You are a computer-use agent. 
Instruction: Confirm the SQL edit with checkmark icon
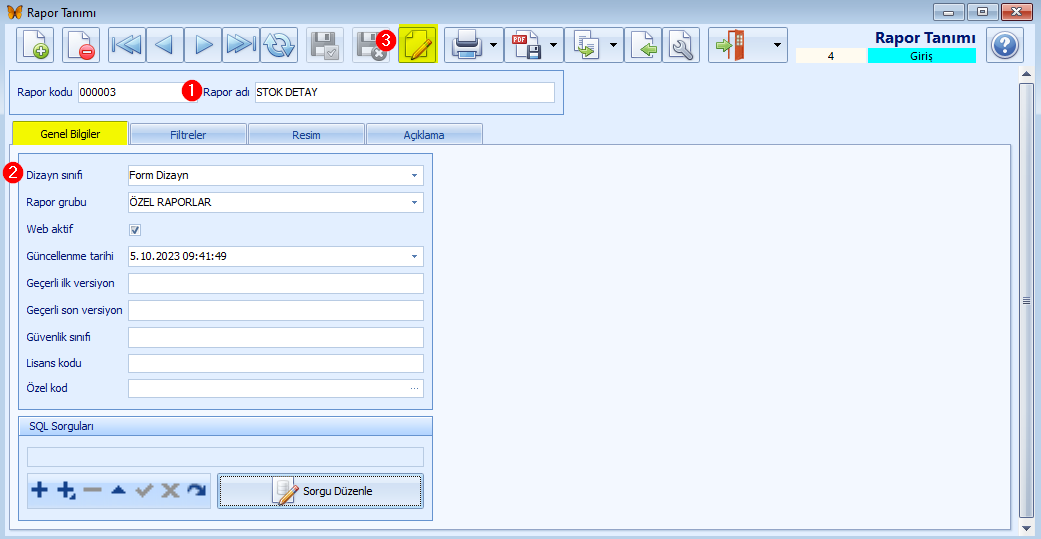click(x=144, y=491)
